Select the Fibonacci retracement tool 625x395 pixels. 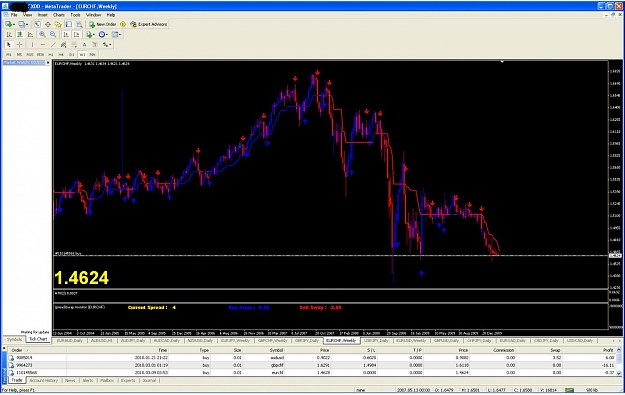tap(74, 45)
